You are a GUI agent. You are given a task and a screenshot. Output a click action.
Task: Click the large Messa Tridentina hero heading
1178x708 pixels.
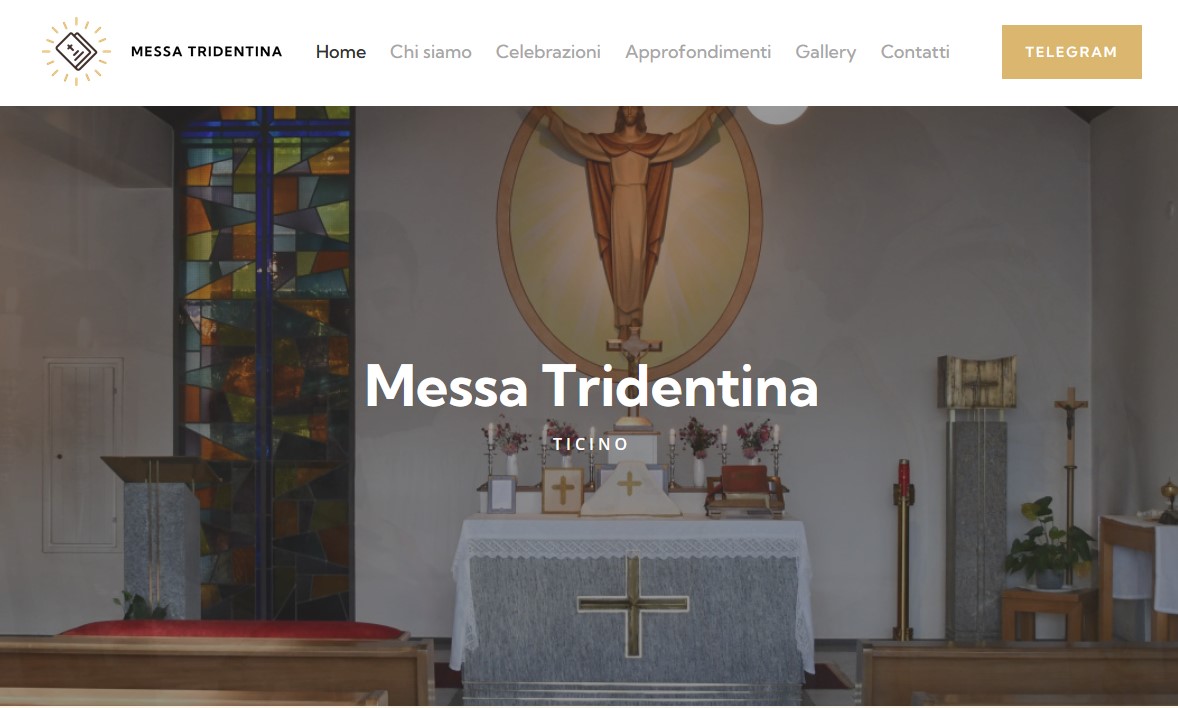click(591, 386)
